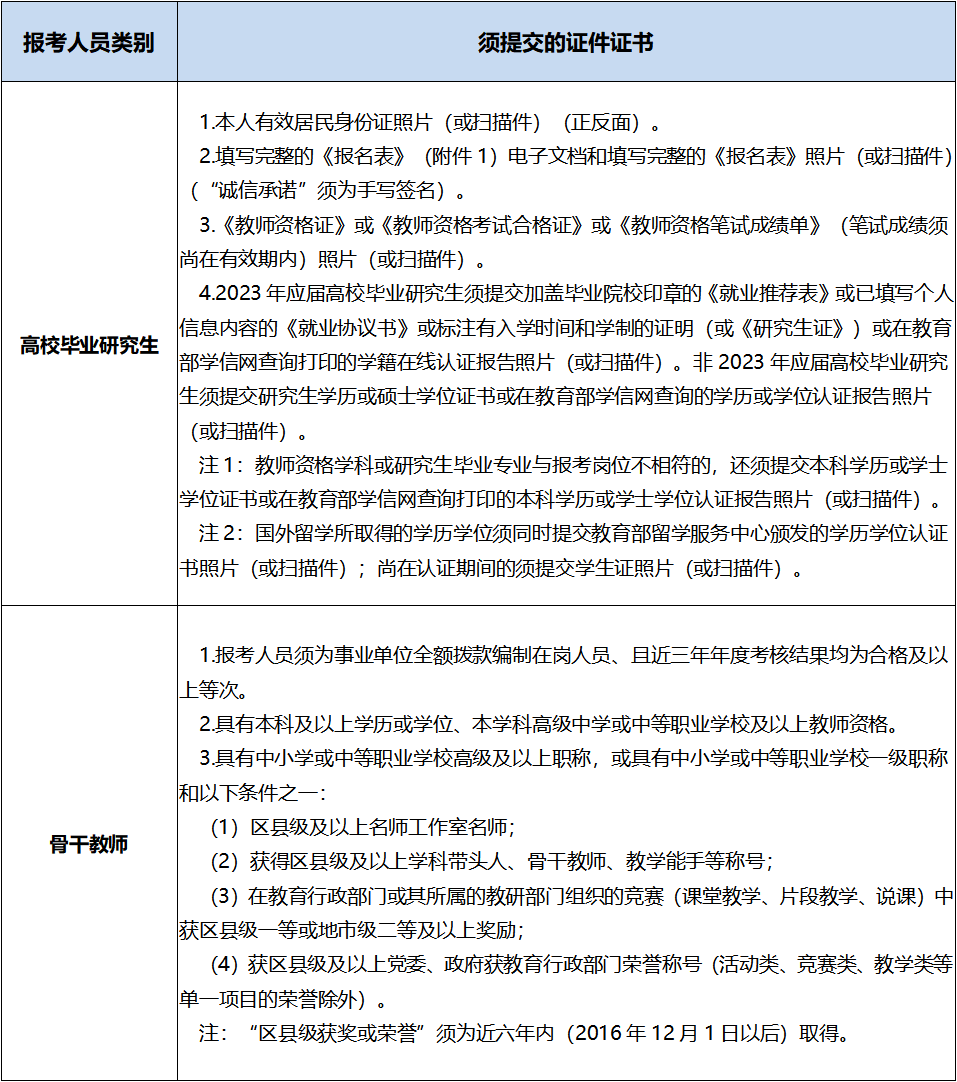Click the 《就业推荐表》 text in item 4

[x=770, y=294]
